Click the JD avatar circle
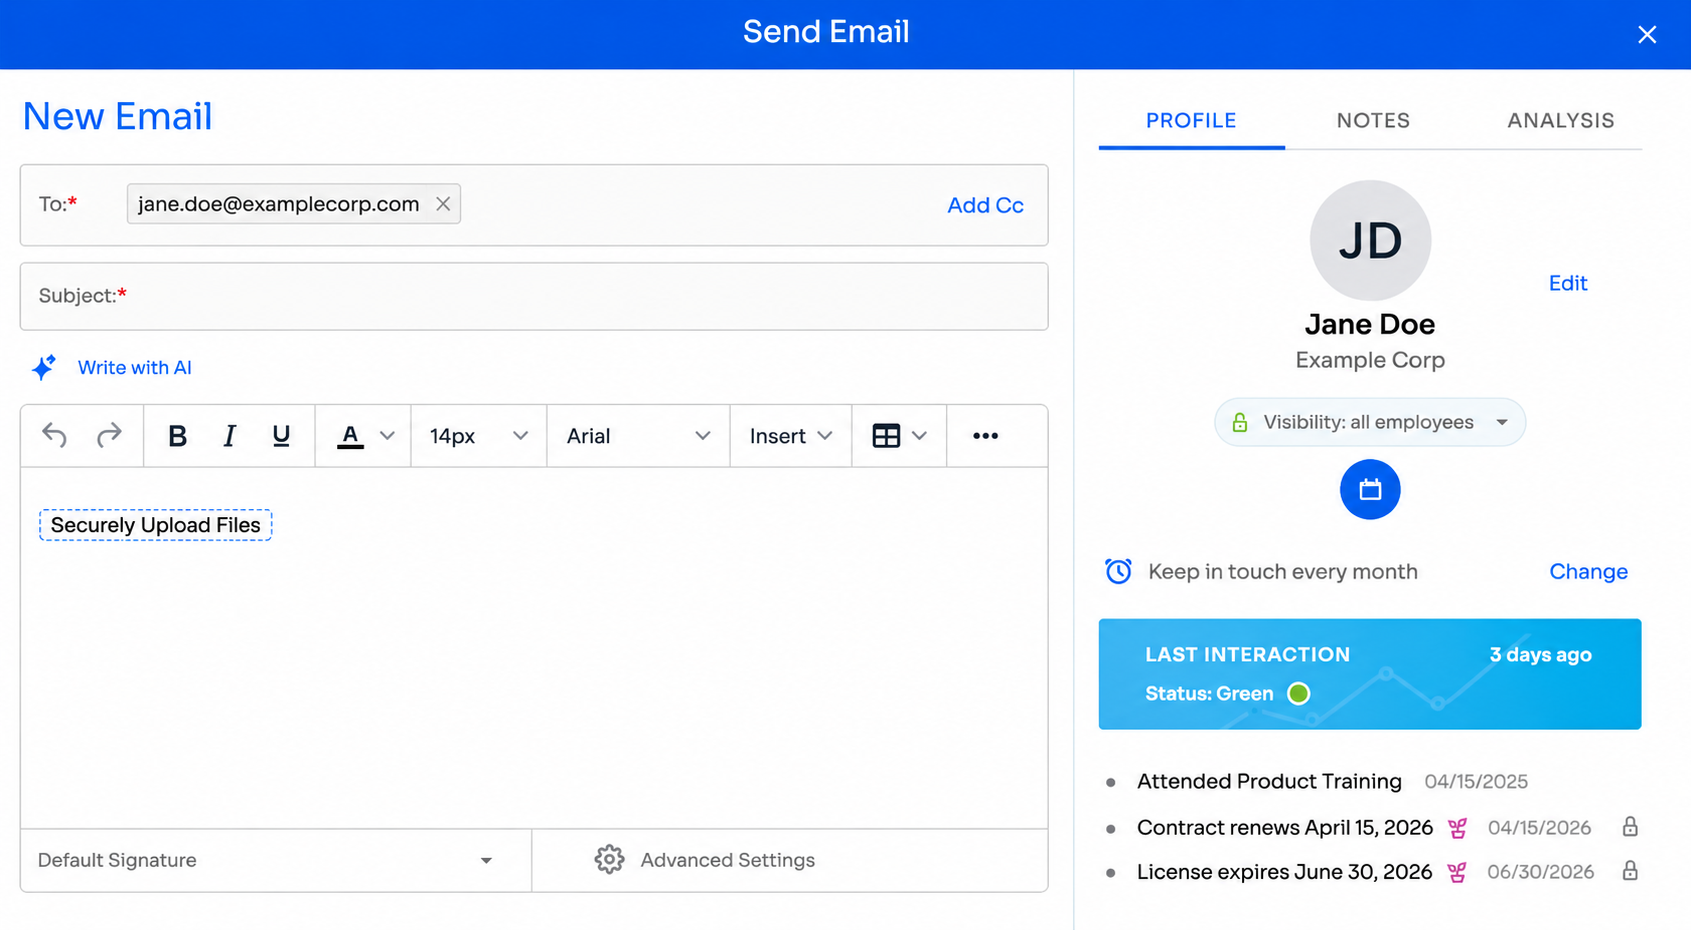Screen dimensions: 1691x930 tap(1370, 240)
